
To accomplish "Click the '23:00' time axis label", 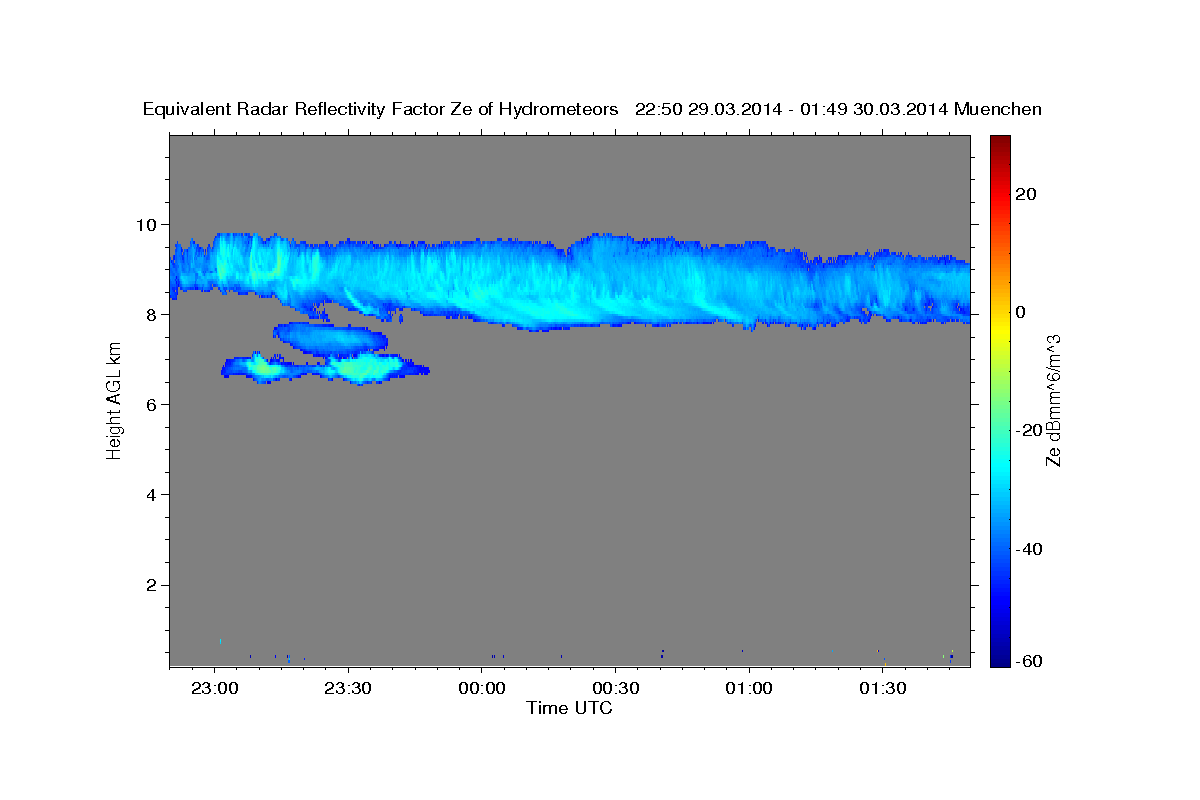I will pos(215,687).
